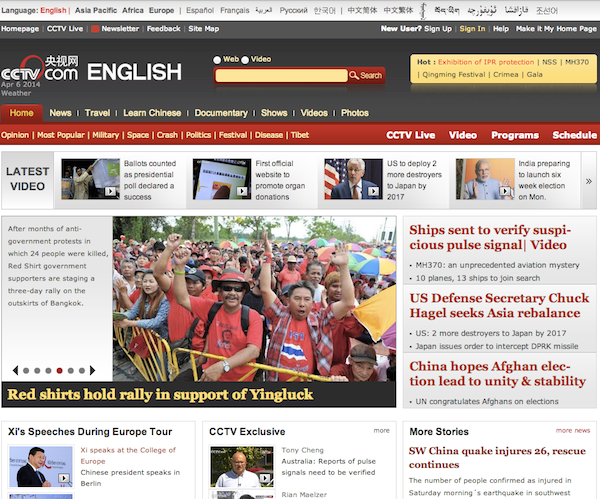
Task: Click the red Newsletter icon
Action: (x=96, y=29)
